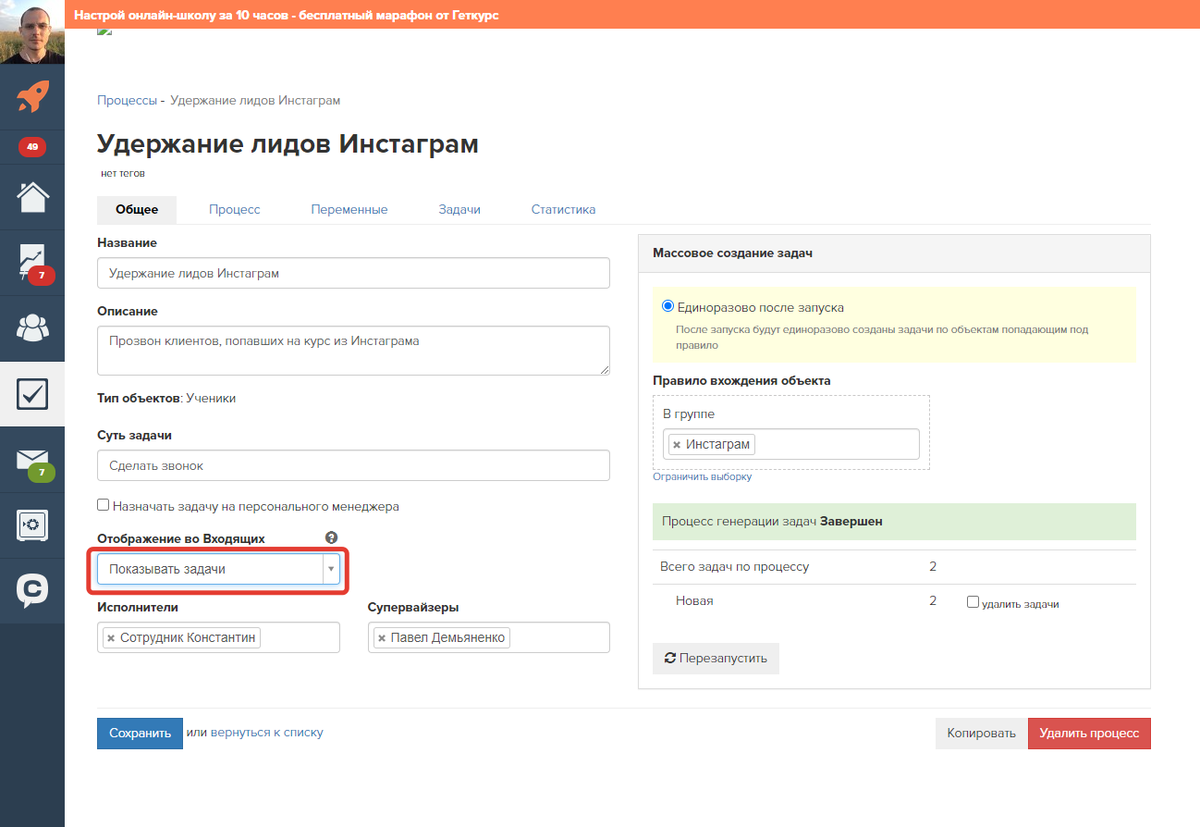Image resolution: width=1200 pixels, height=827 pixels.
Task: Open the safe vault sidebar icon
Action: [x=32, y=525]
